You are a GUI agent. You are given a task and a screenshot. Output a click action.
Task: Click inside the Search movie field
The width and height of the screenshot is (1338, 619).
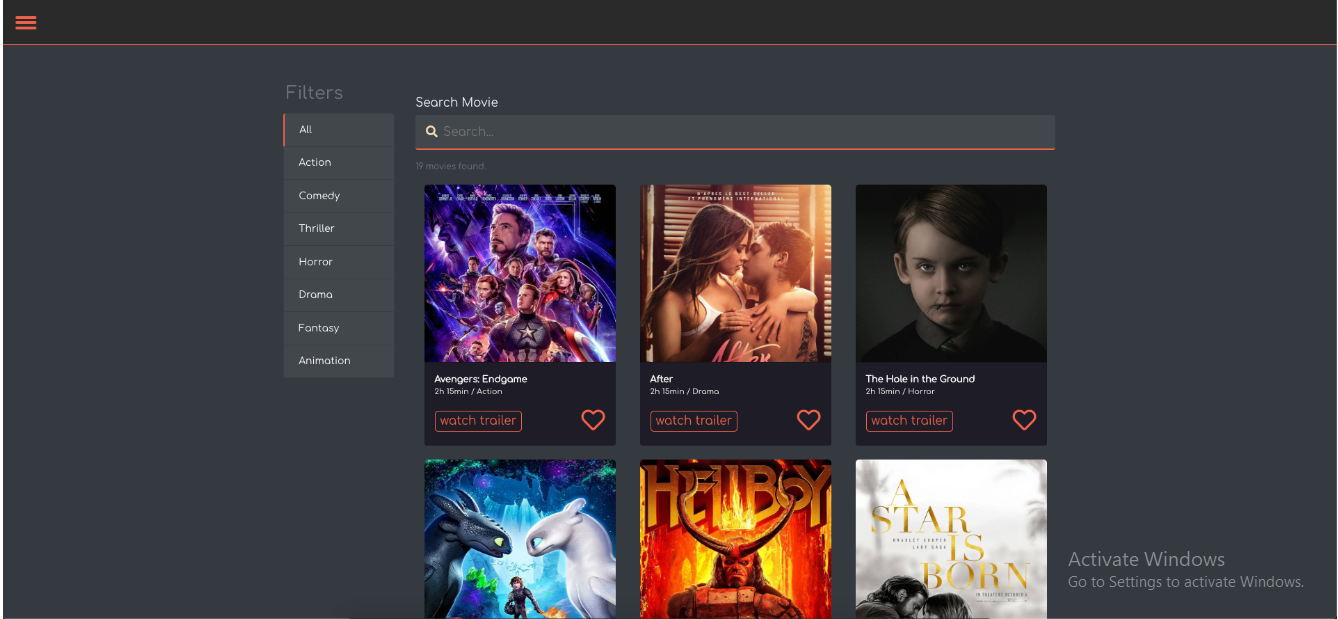735,131
